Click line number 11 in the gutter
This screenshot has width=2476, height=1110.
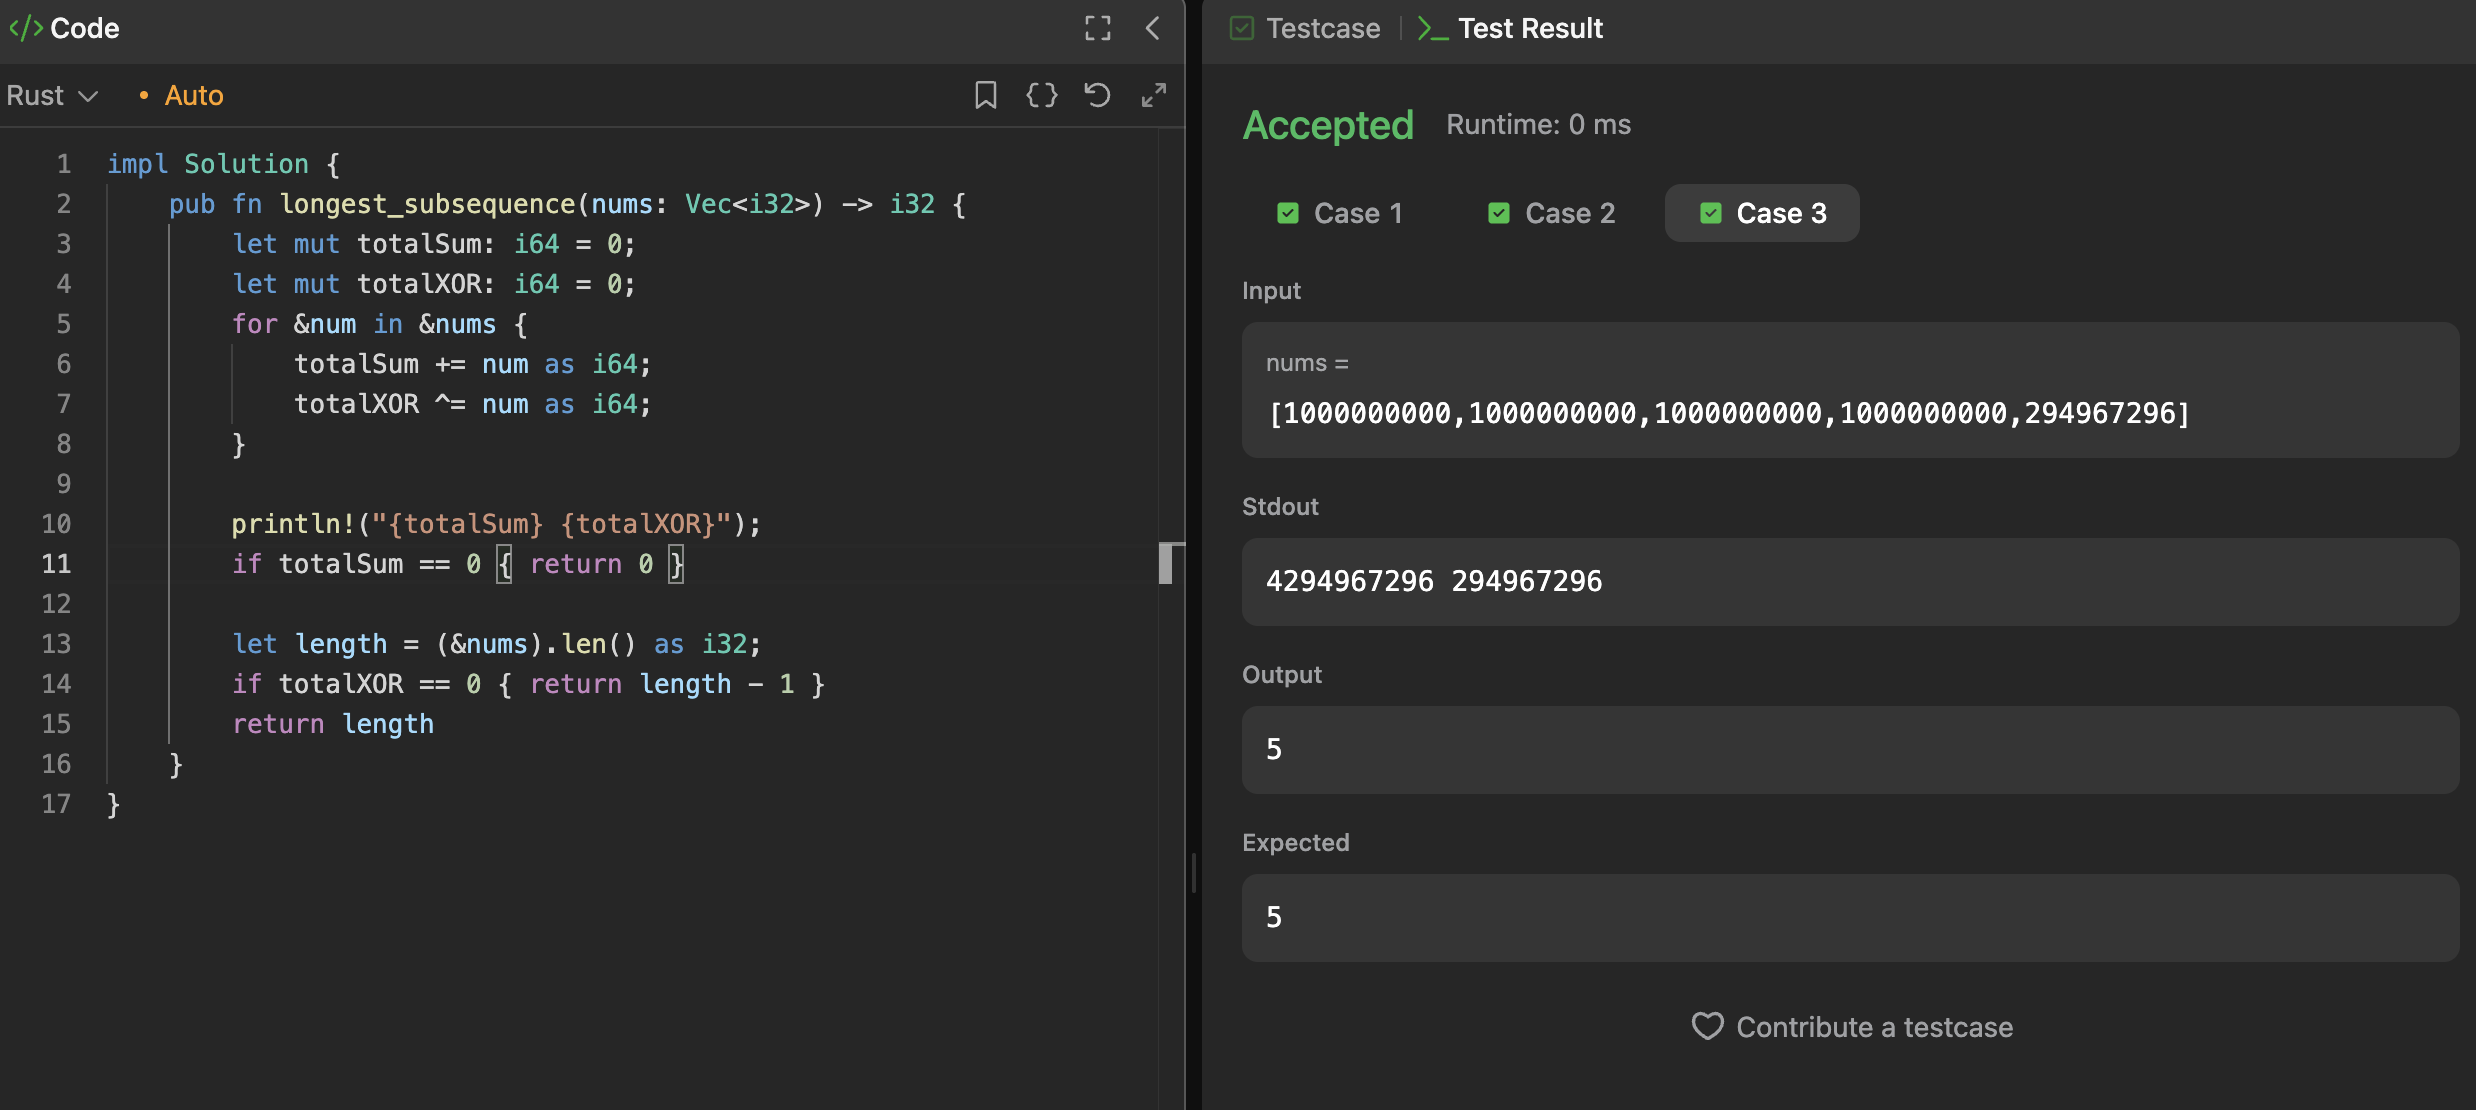coord(56,564)
